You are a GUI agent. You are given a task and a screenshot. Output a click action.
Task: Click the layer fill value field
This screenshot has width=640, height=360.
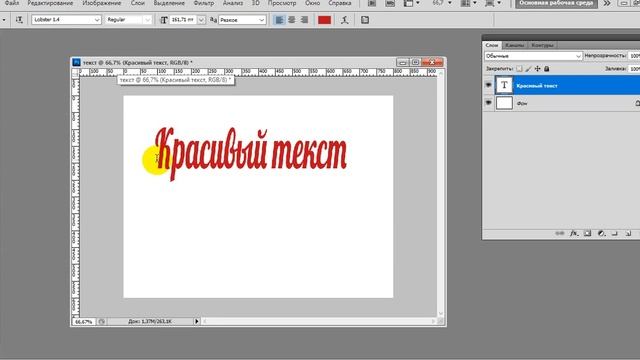[x=634, y=69]
